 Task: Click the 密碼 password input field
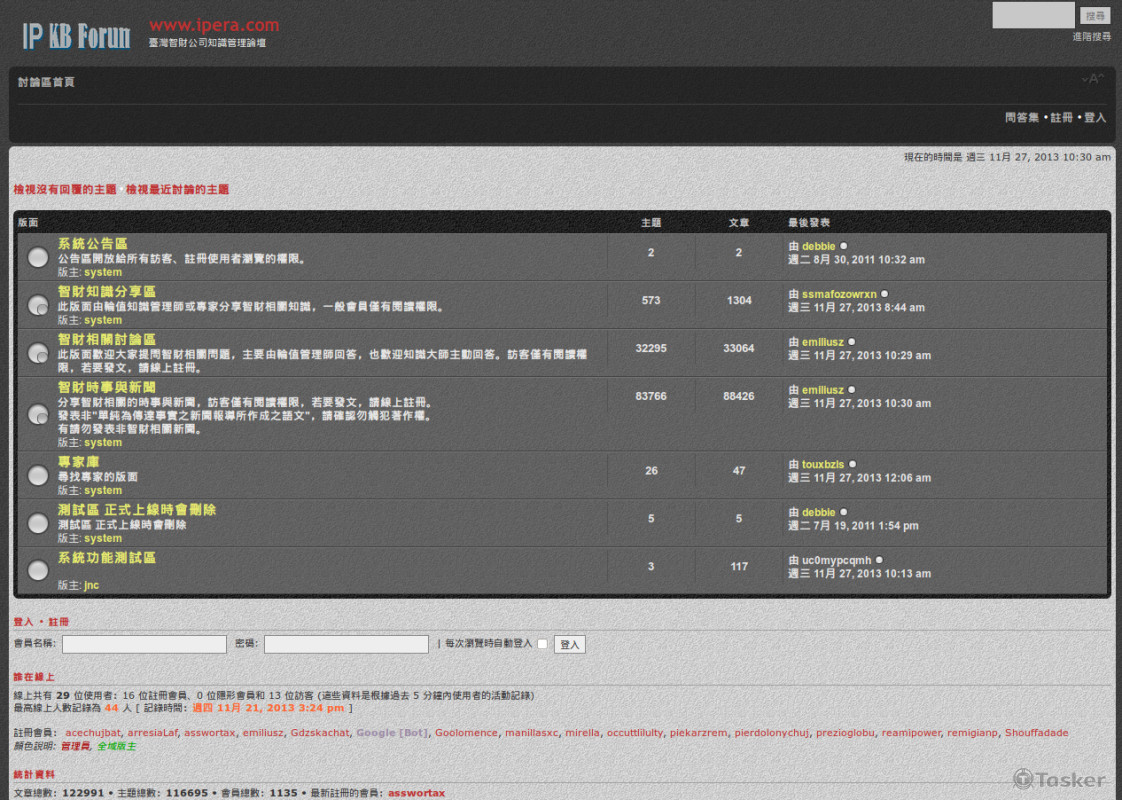[346, 645]
